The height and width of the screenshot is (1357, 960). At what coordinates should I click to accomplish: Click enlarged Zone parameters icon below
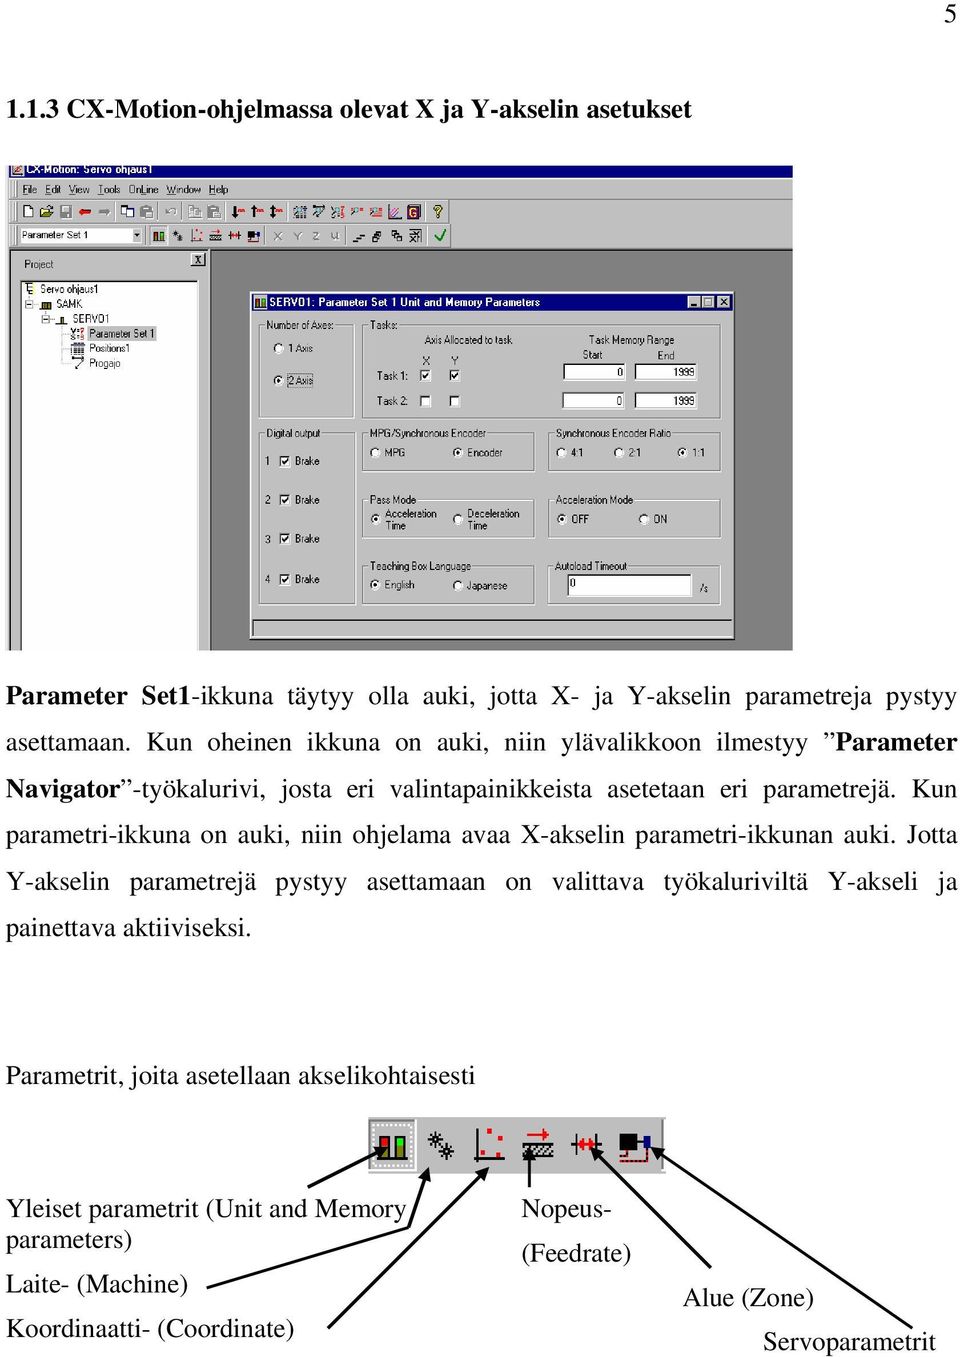[x=586, y=1145]
